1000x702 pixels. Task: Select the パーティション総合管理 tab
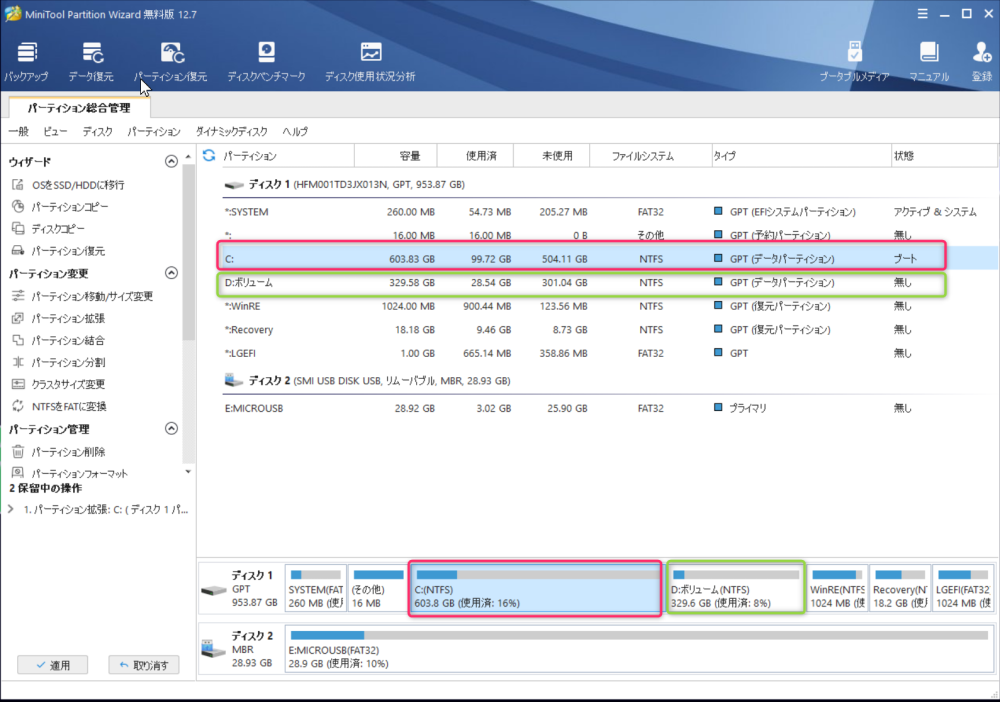[x=79, y=108]
